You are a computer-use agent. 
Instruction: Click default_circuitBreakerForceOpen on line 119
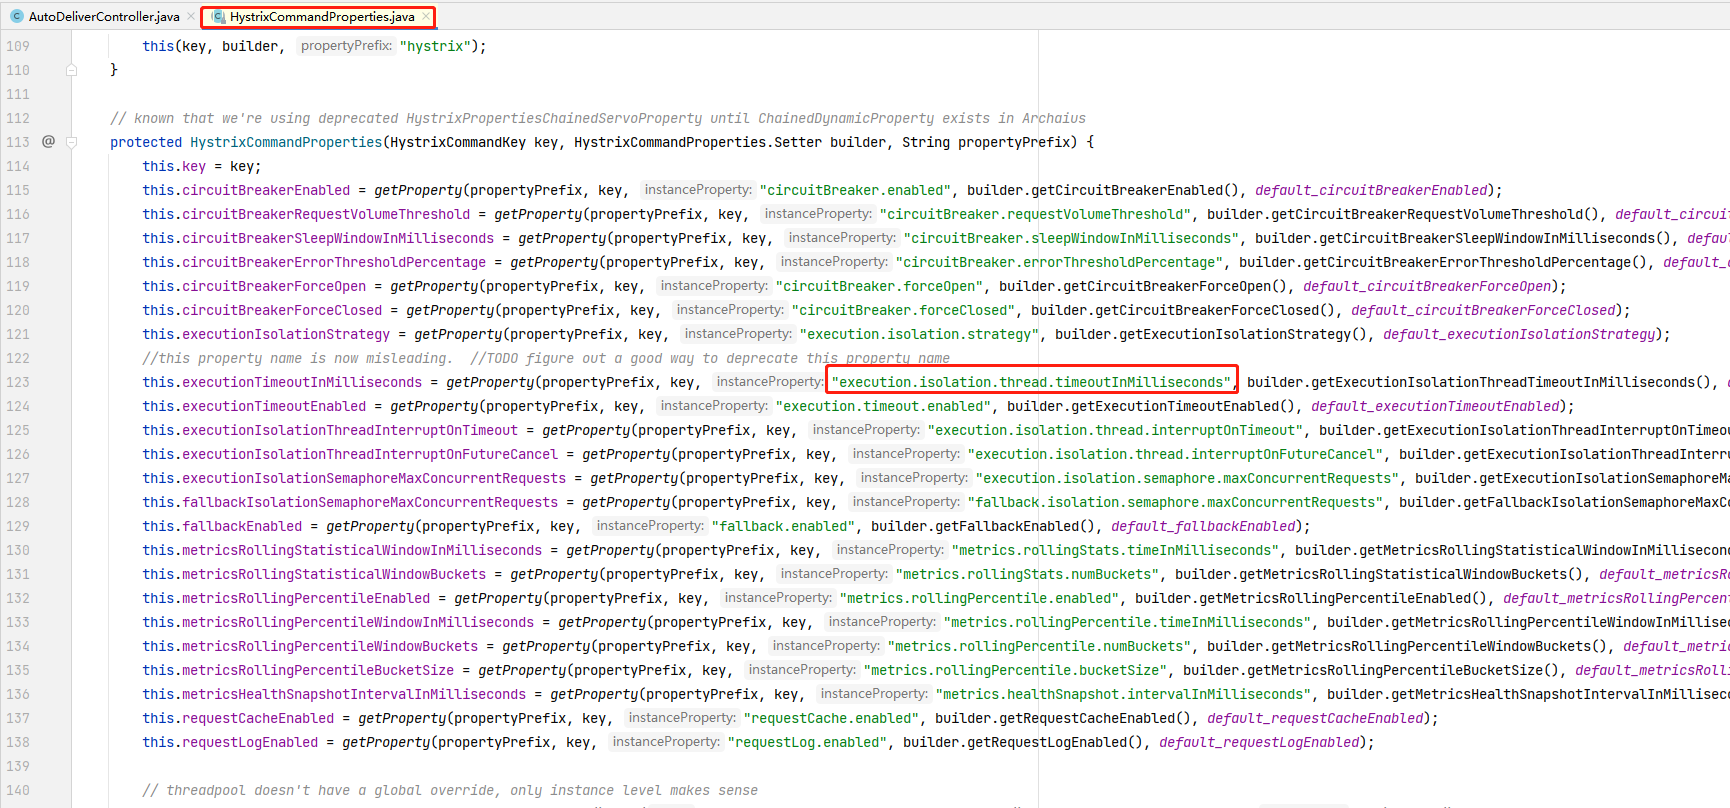coord(1427,286)
